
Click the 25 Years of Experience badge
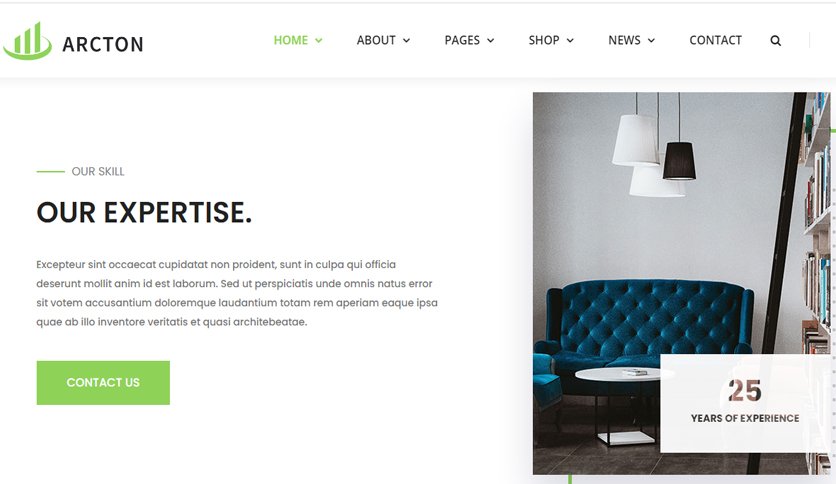(745, 403)
